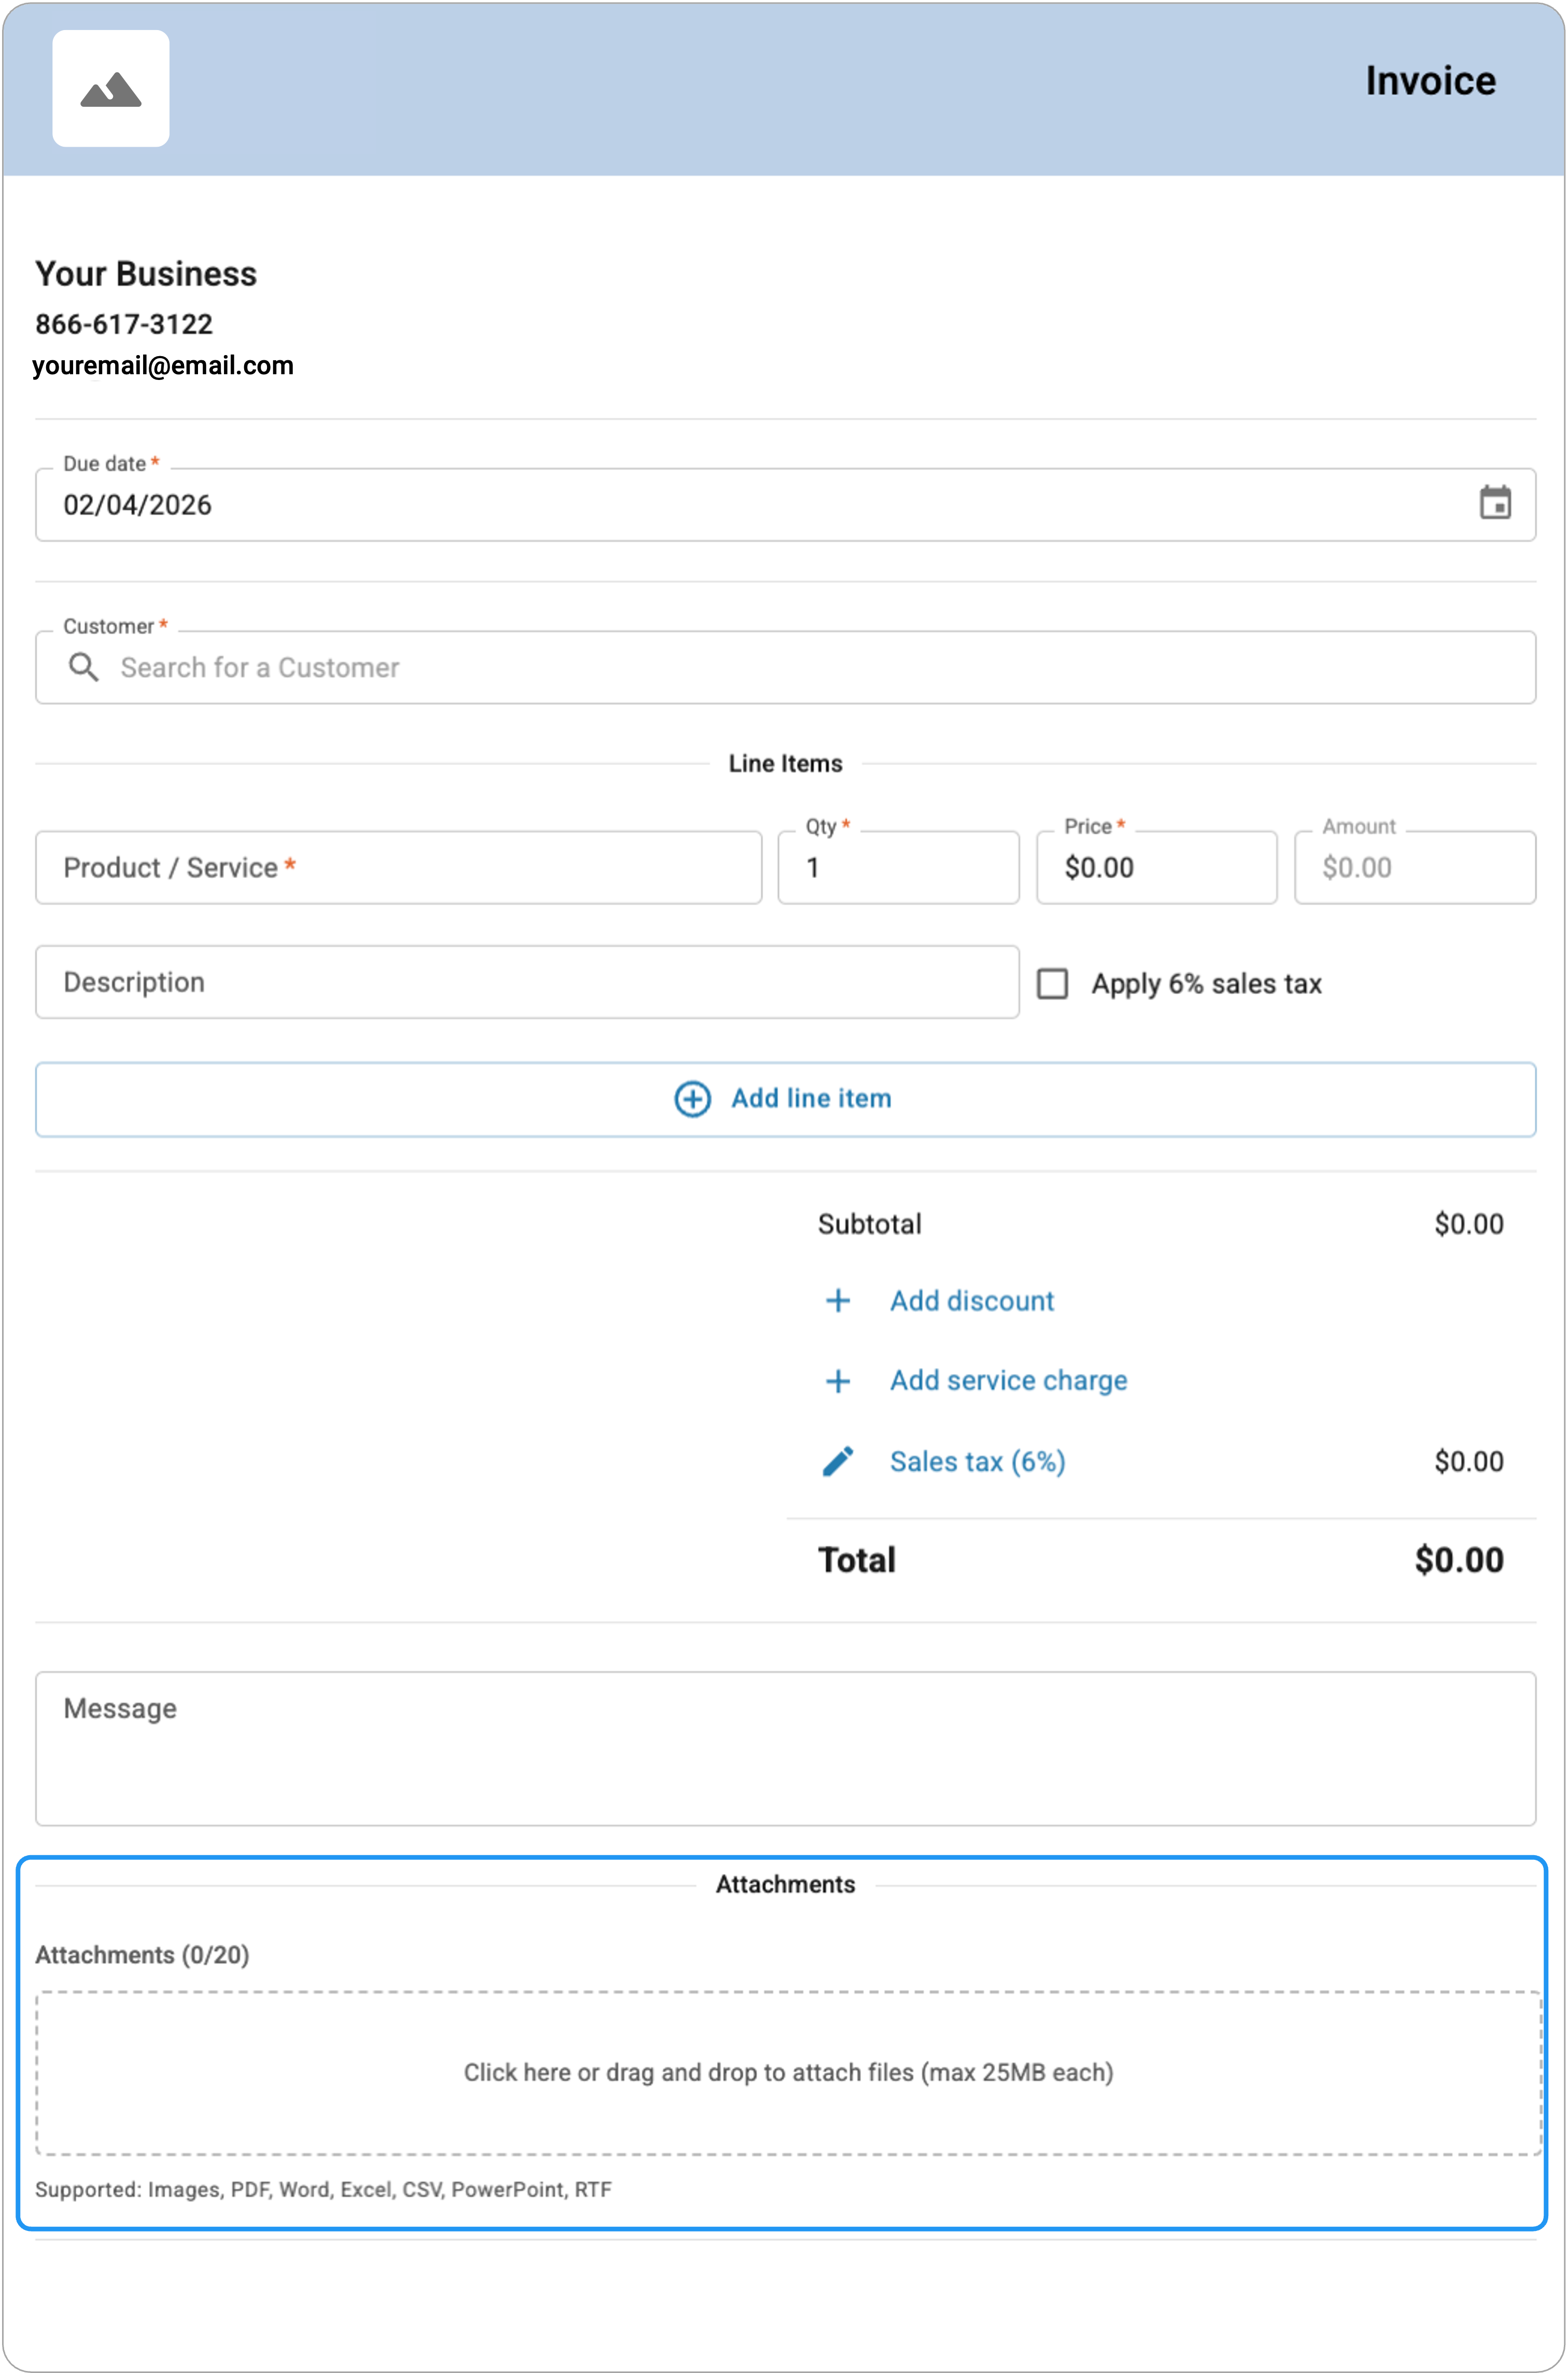Click the business logo placeholder image
The image size is (1568, 2373).
coord(111,89)
